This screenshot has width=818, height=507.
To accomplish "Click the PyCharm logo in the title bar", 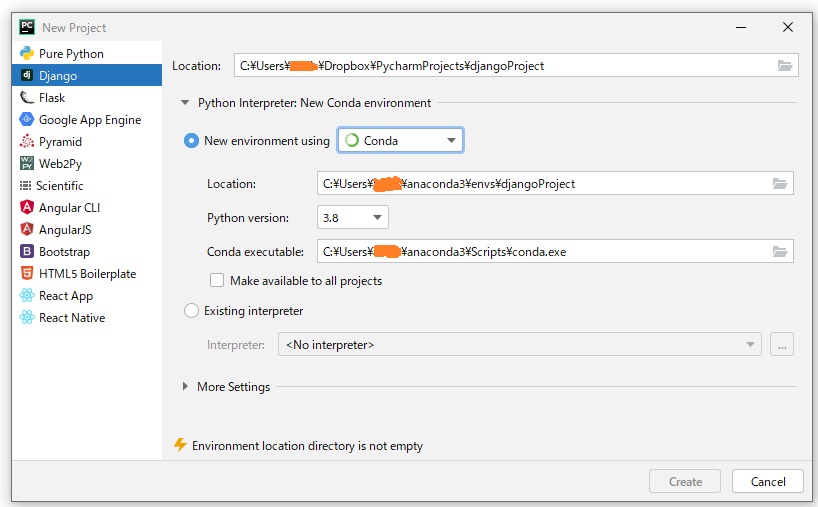I will (x=27, y=27).
